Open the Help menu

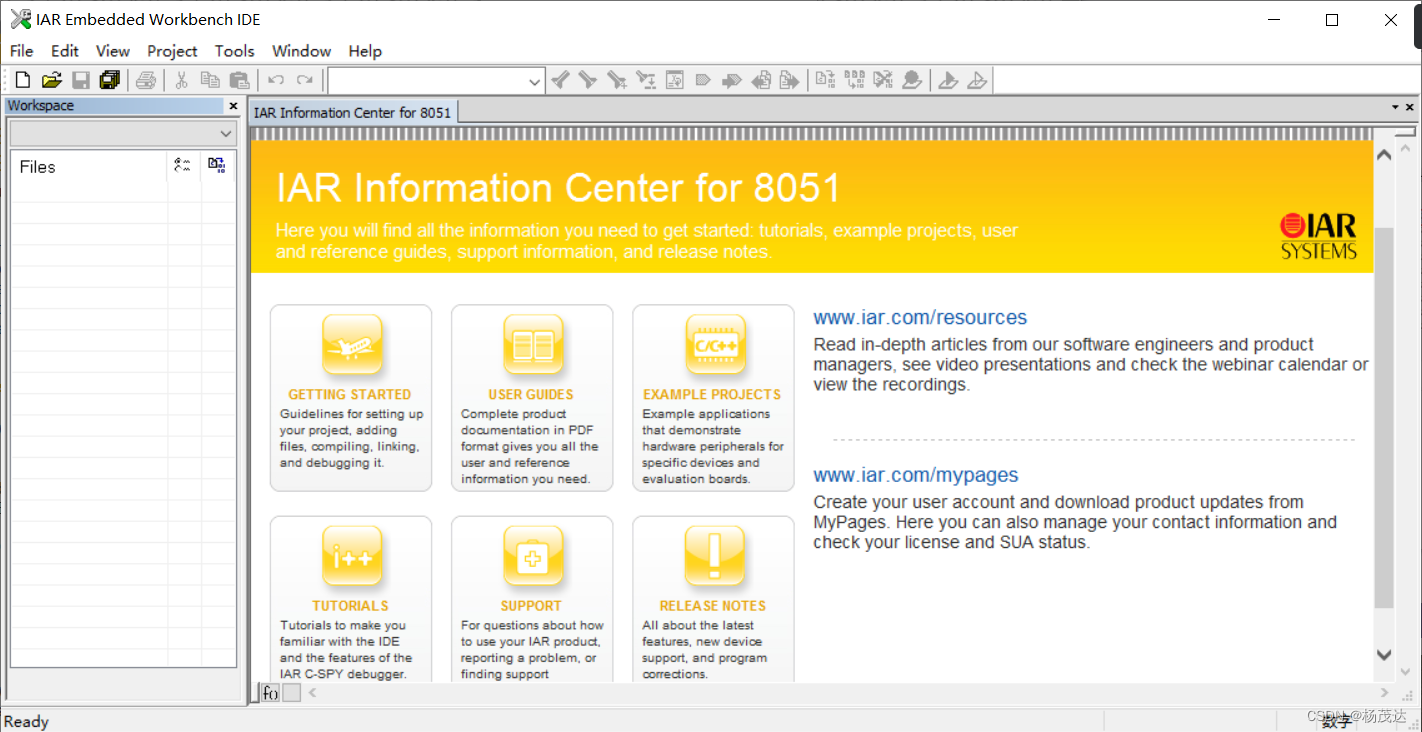tap(365, 51)
